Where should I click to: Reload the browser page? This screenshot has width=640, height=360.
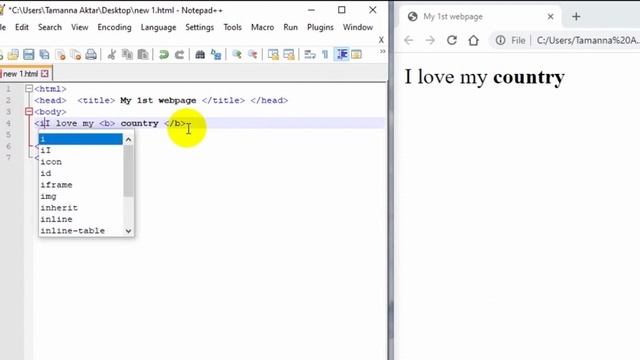pyautogui.click(x=451, y=40)
